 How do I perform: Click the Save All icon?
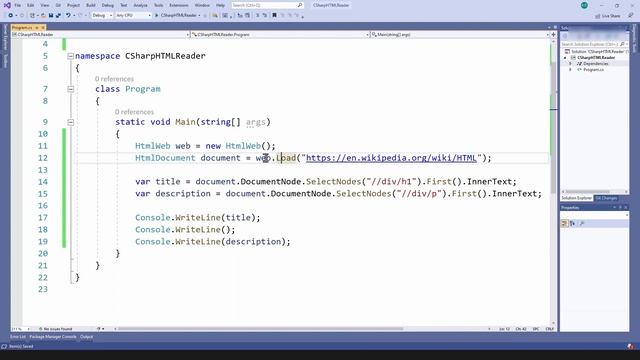[58, 16]
